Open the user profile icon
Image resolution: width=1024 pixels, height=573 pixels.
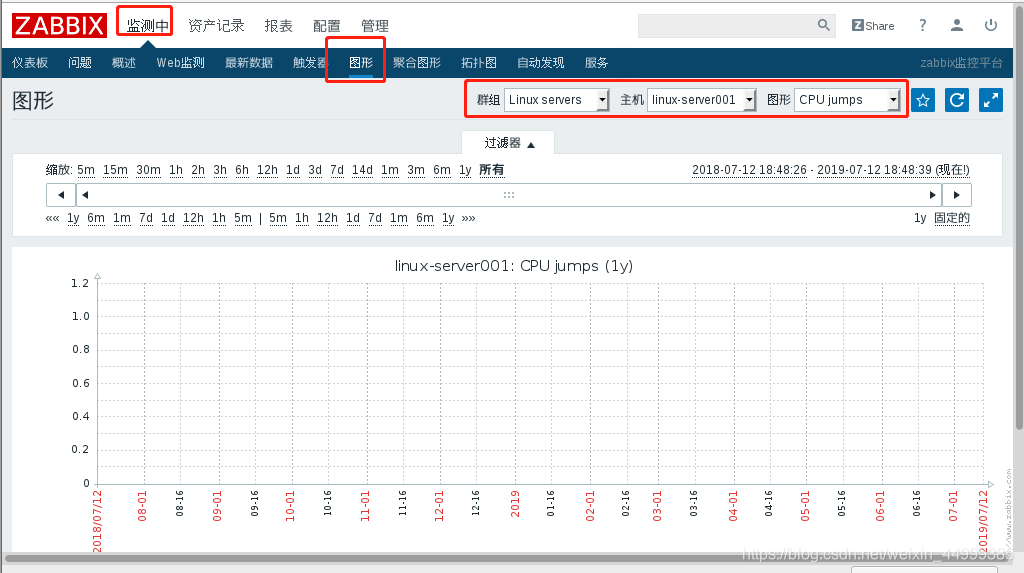click(957, 25)
